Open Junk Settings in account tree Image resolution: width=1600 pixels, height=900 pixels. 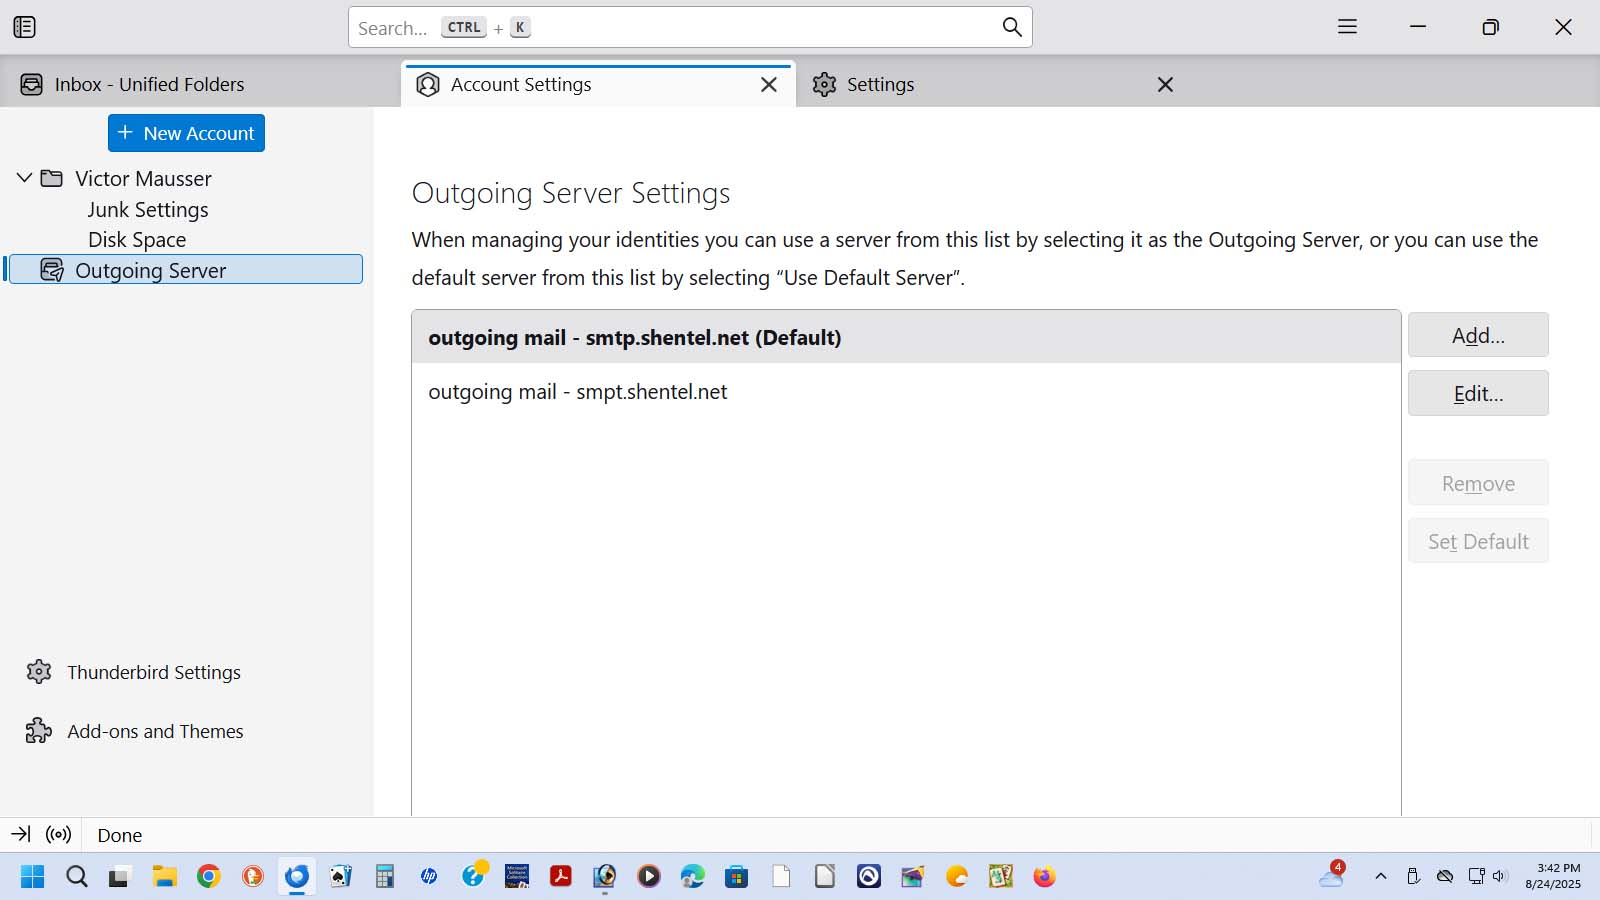pos(148,210)
